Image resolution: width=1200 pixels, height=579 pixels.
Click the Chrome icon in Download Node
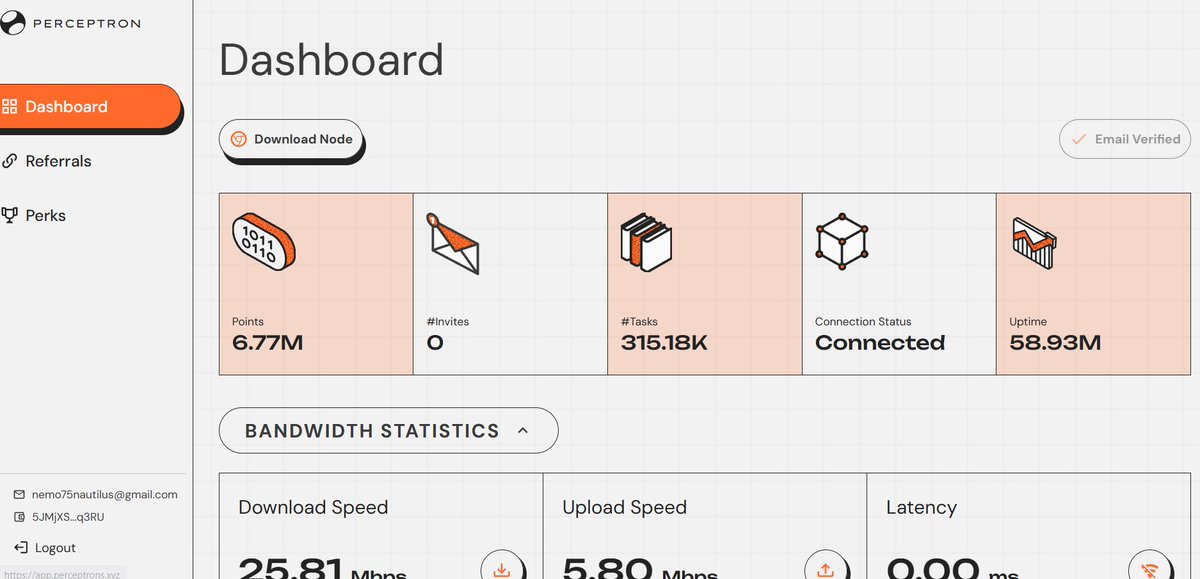coord(239,139)
